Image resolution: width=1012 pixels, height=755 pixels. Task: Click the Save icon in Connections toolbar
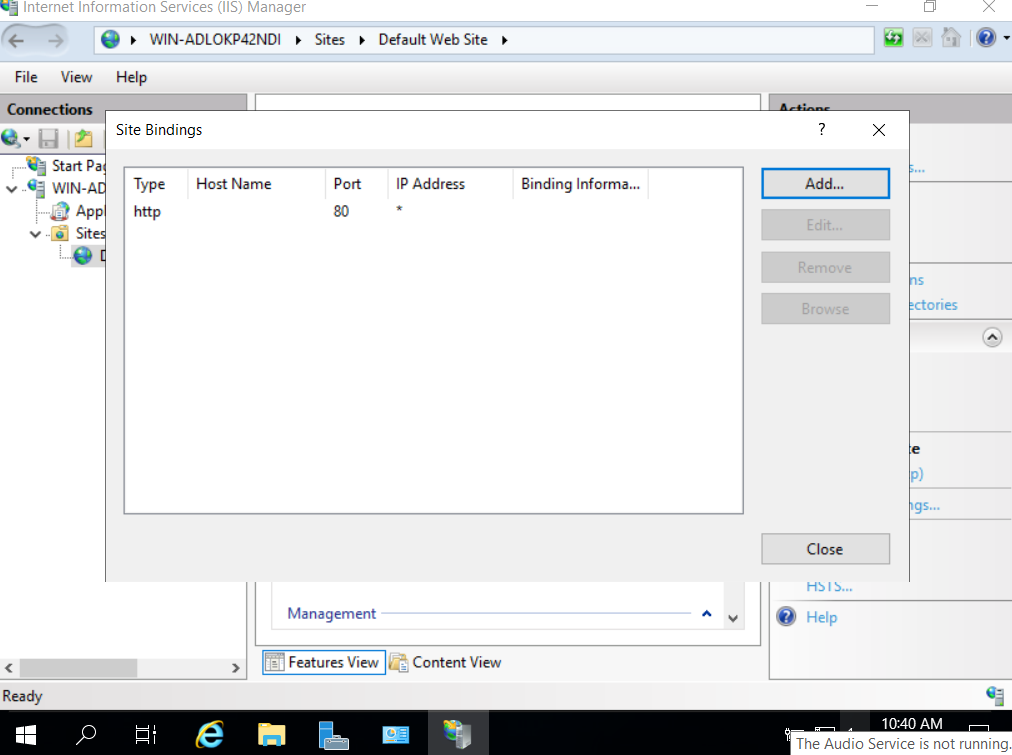click(x=48, y=139)
